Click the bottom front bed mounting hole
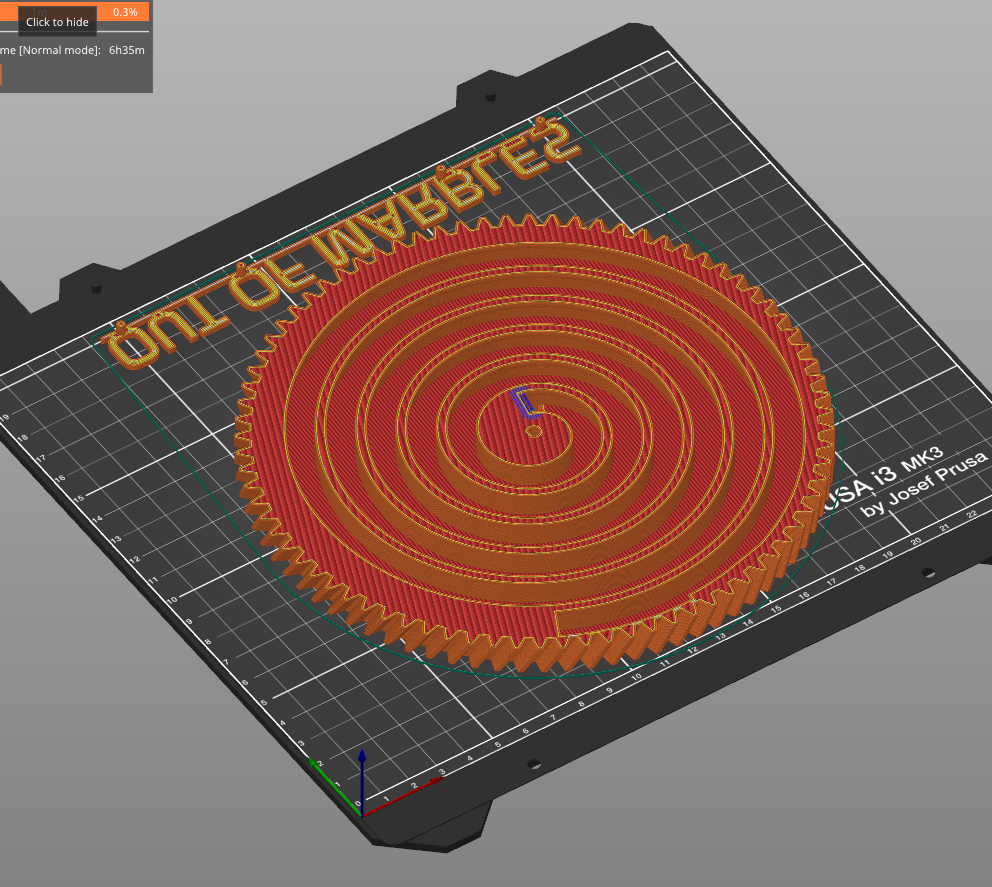Screen dimensions: 992x887 [534, 764]
